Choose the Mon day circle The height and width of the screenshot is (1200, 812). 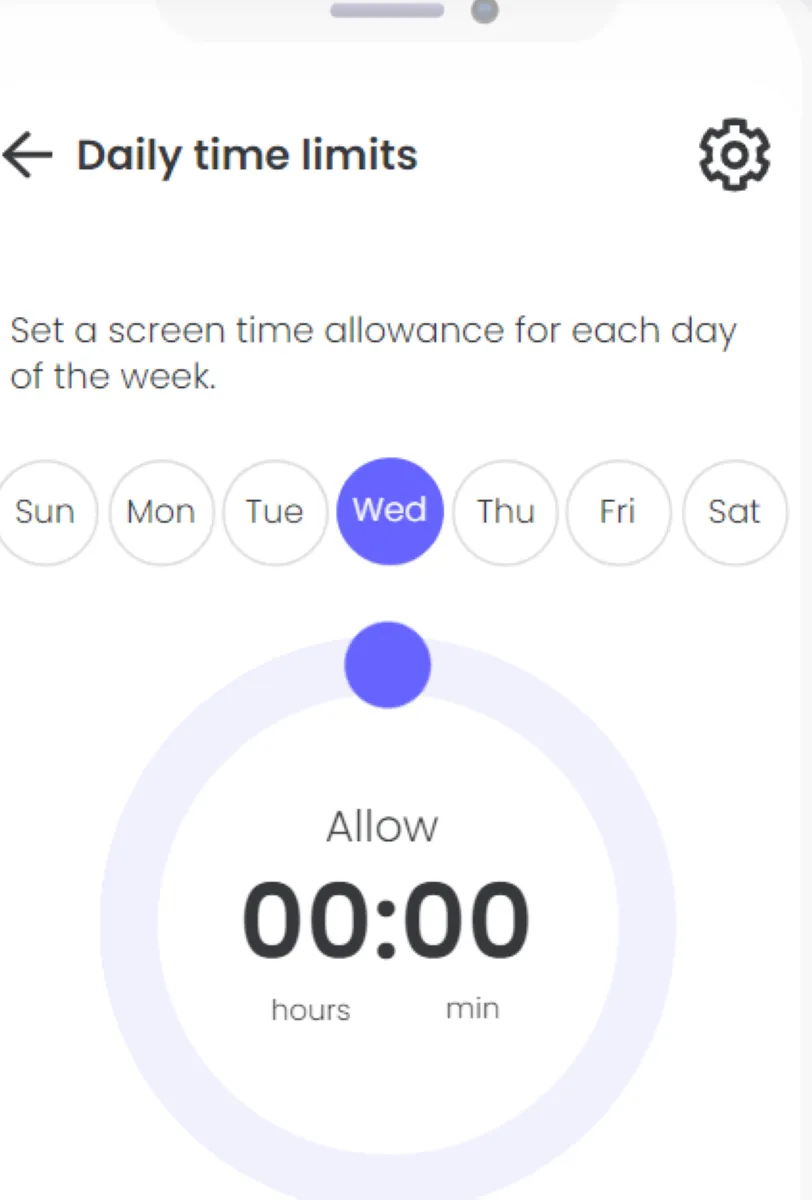161,511
